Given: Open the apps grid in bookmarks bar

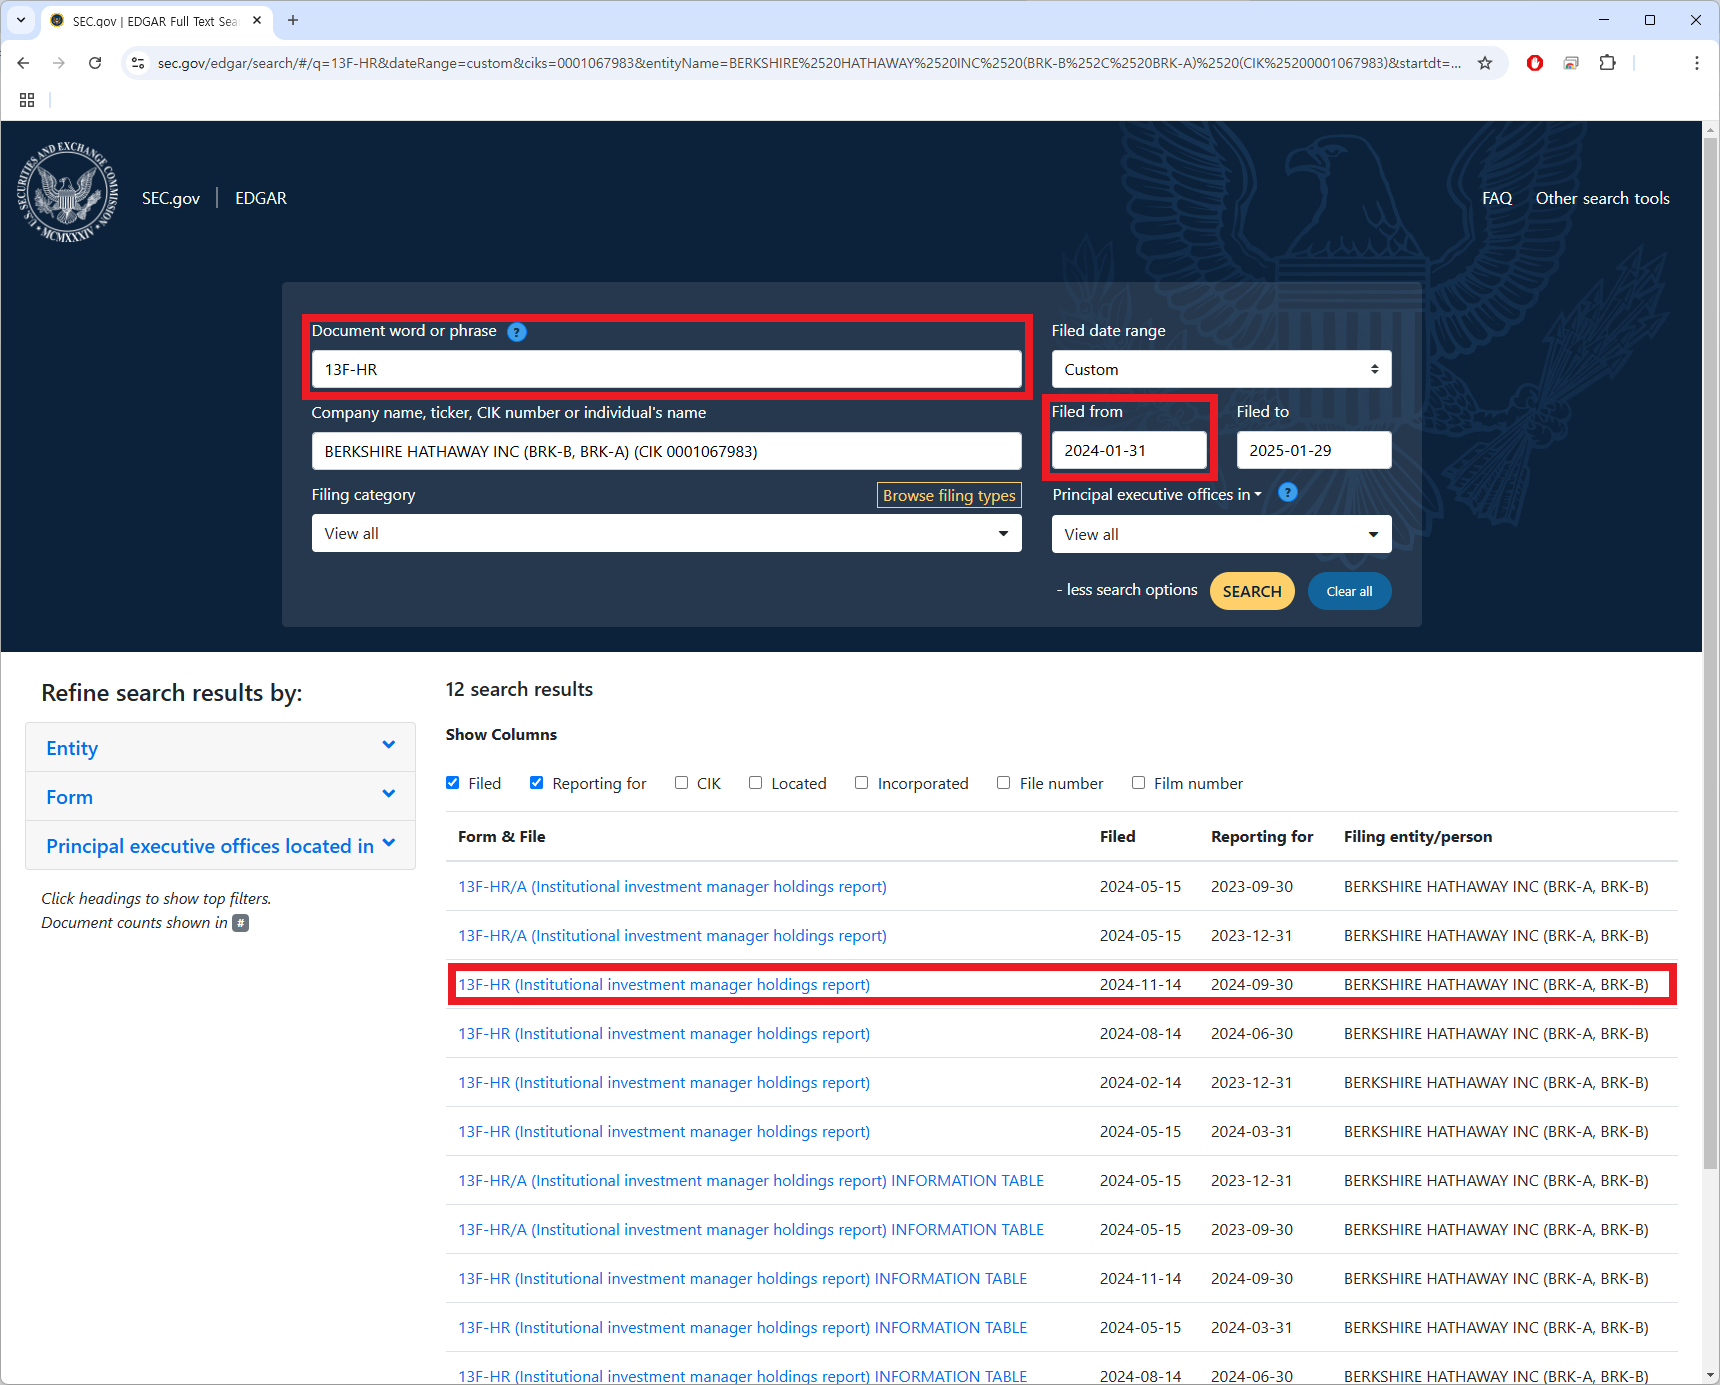Looking at the screenshot, I should 27,100.
